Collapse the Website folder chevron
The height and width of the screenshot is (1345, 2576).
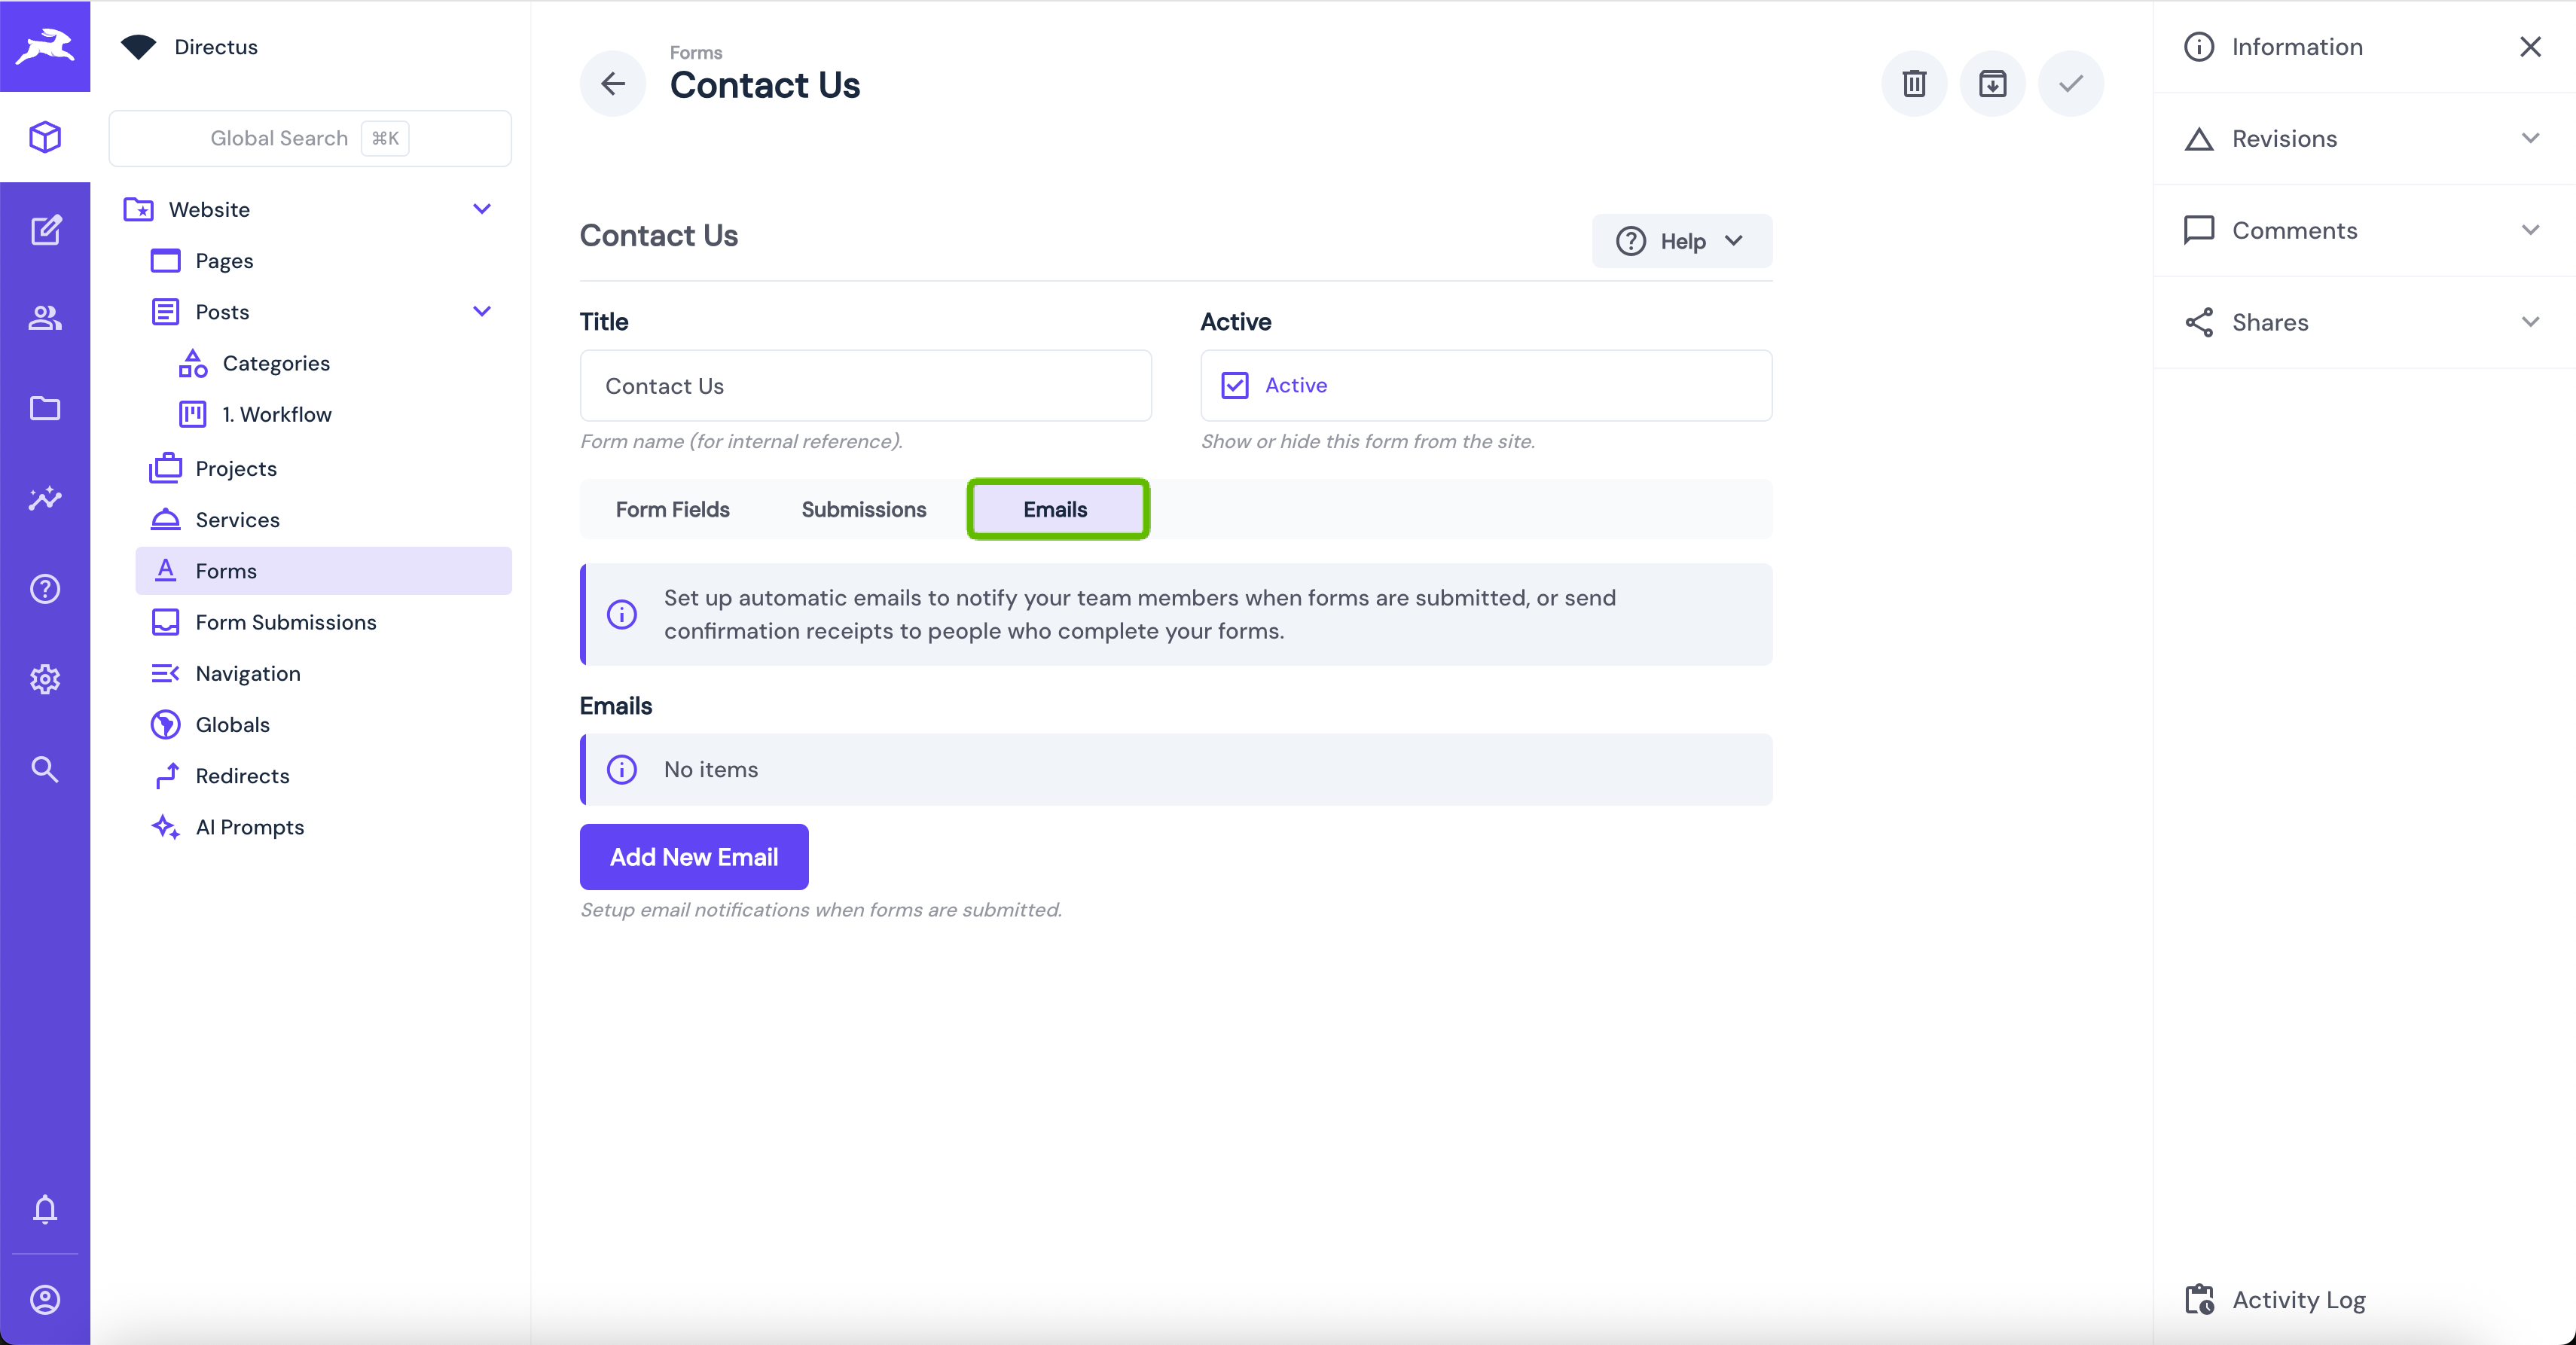482,209
